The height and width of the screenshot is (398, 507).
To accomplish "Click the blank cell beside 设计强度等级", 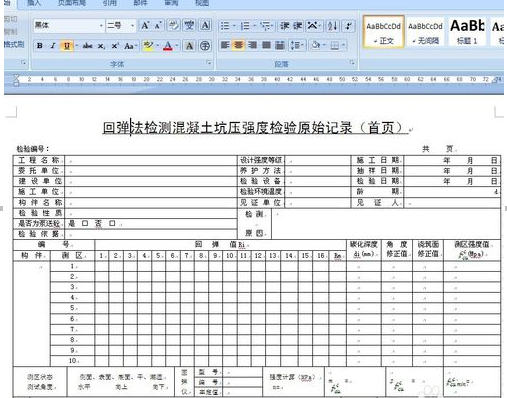I will coord(317,160).
